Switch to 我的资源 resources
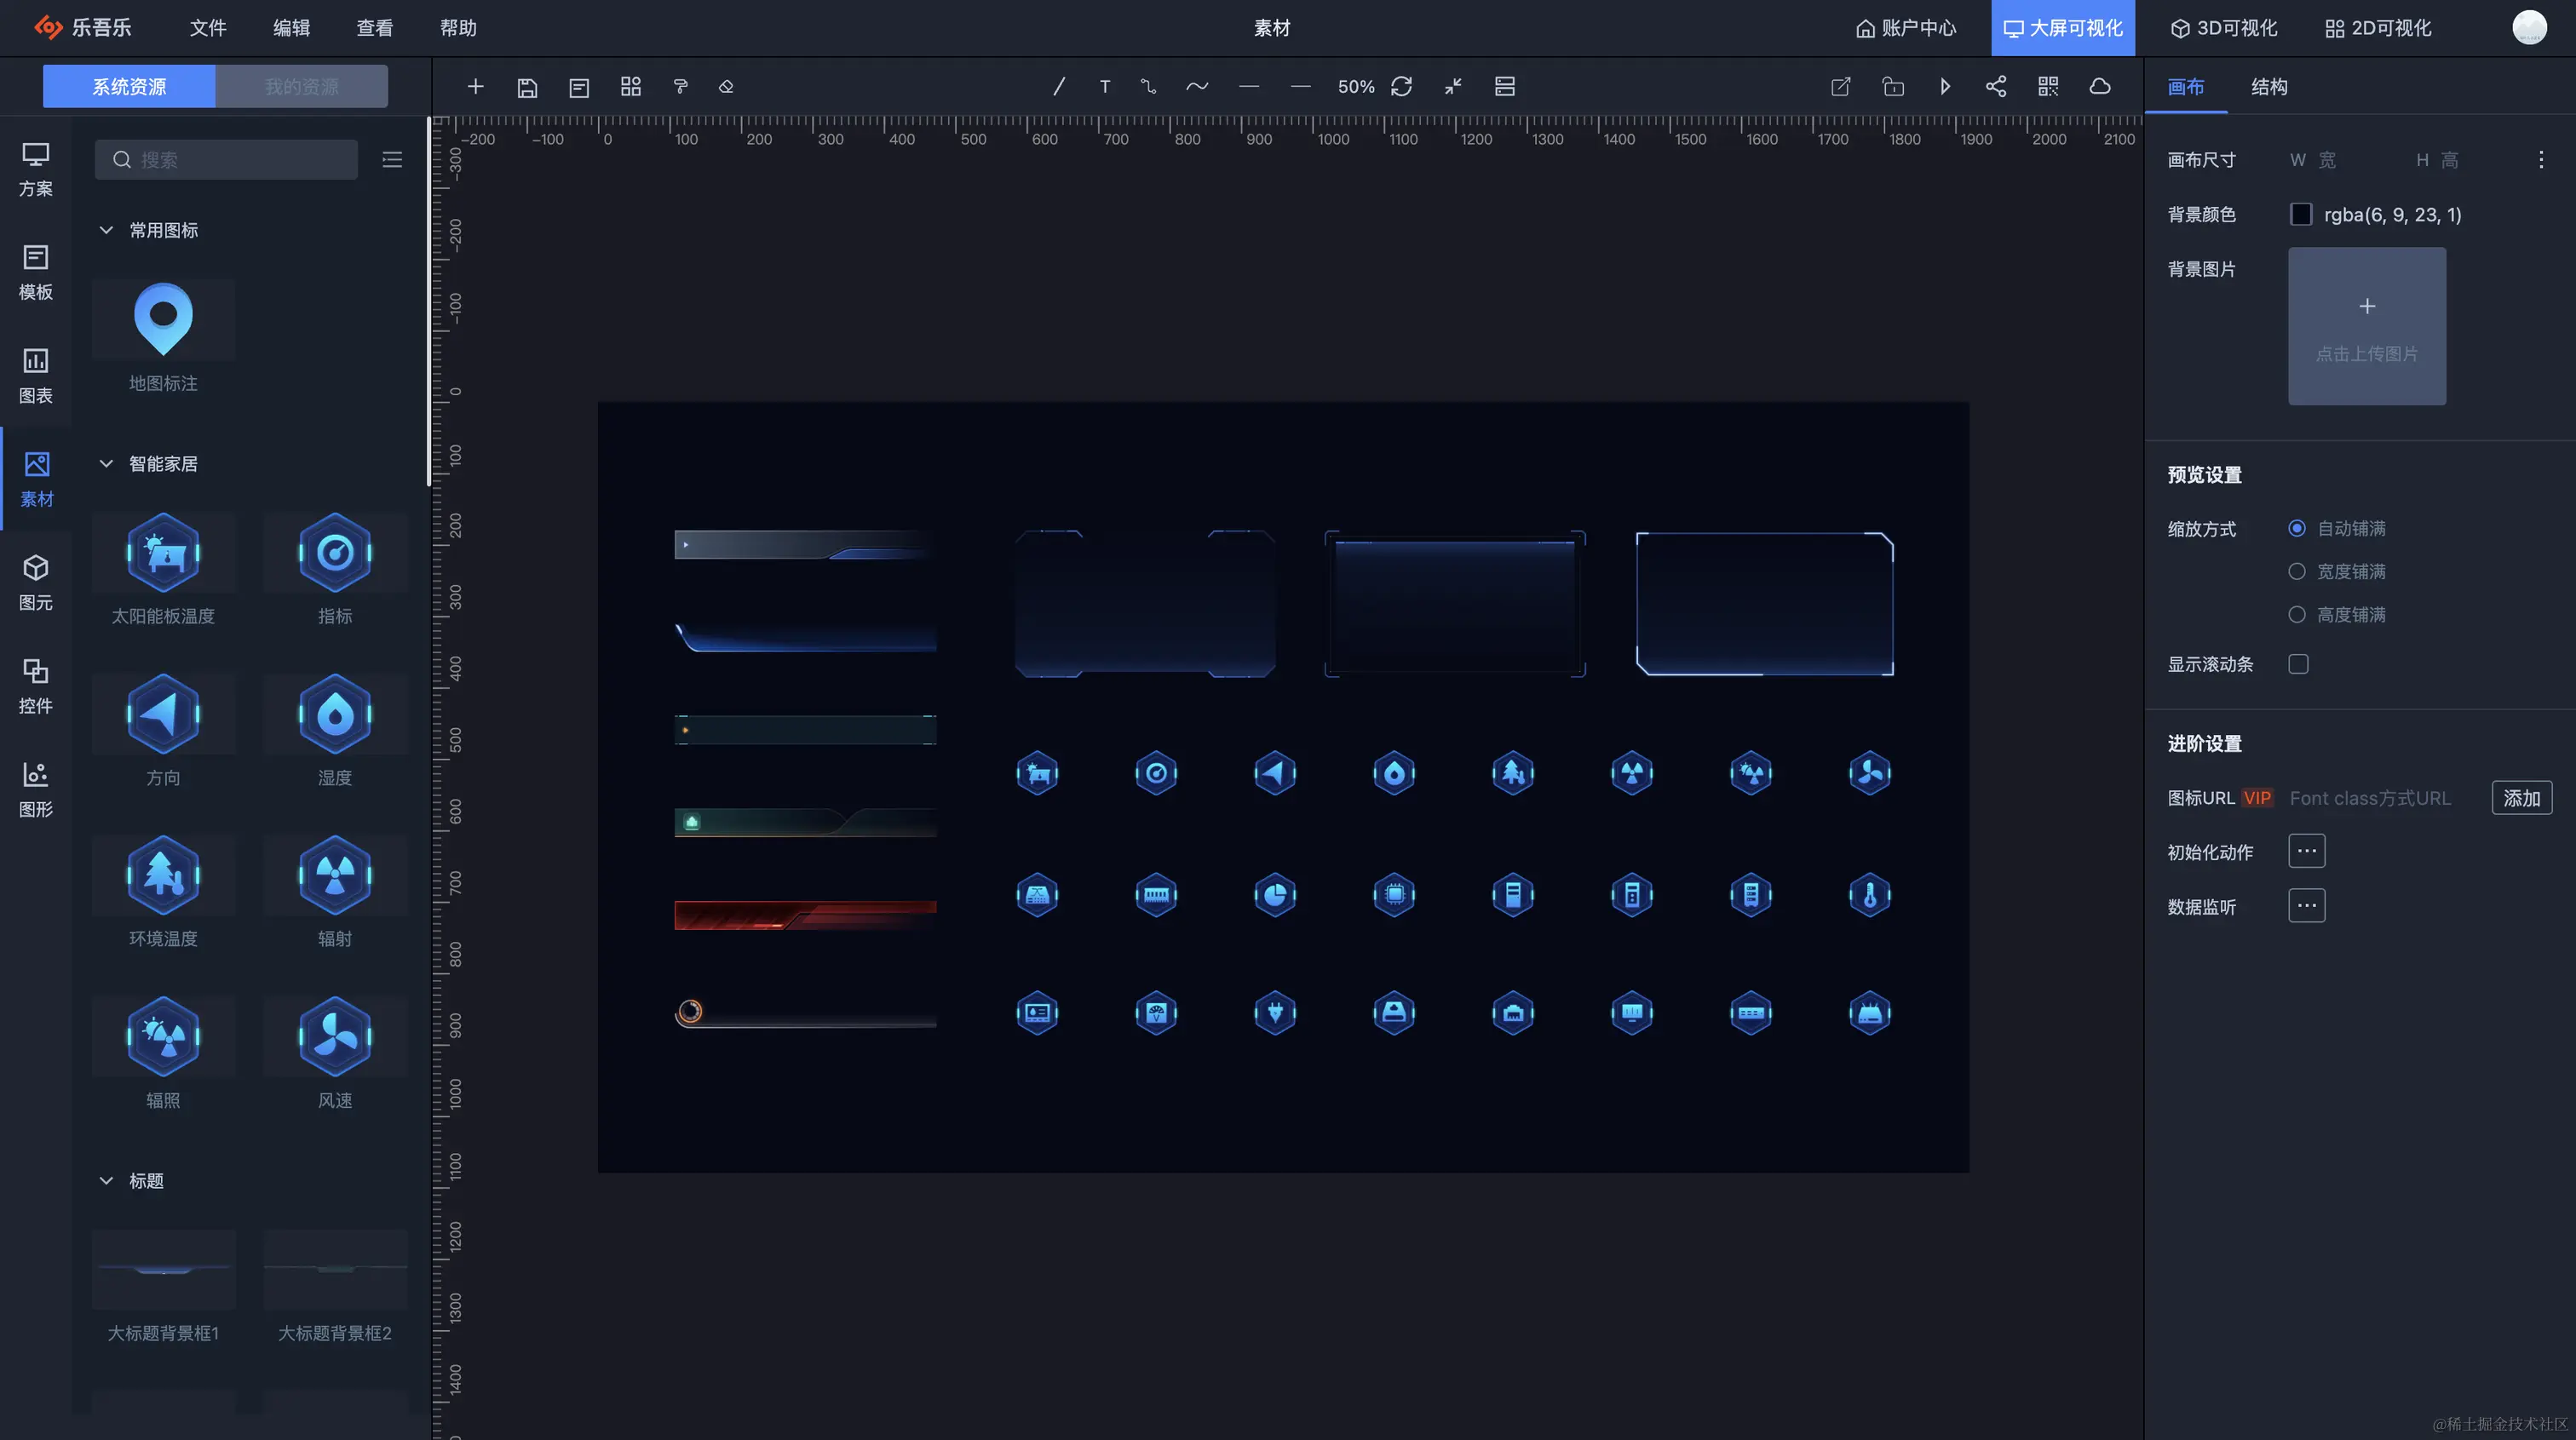 [301, 87]
